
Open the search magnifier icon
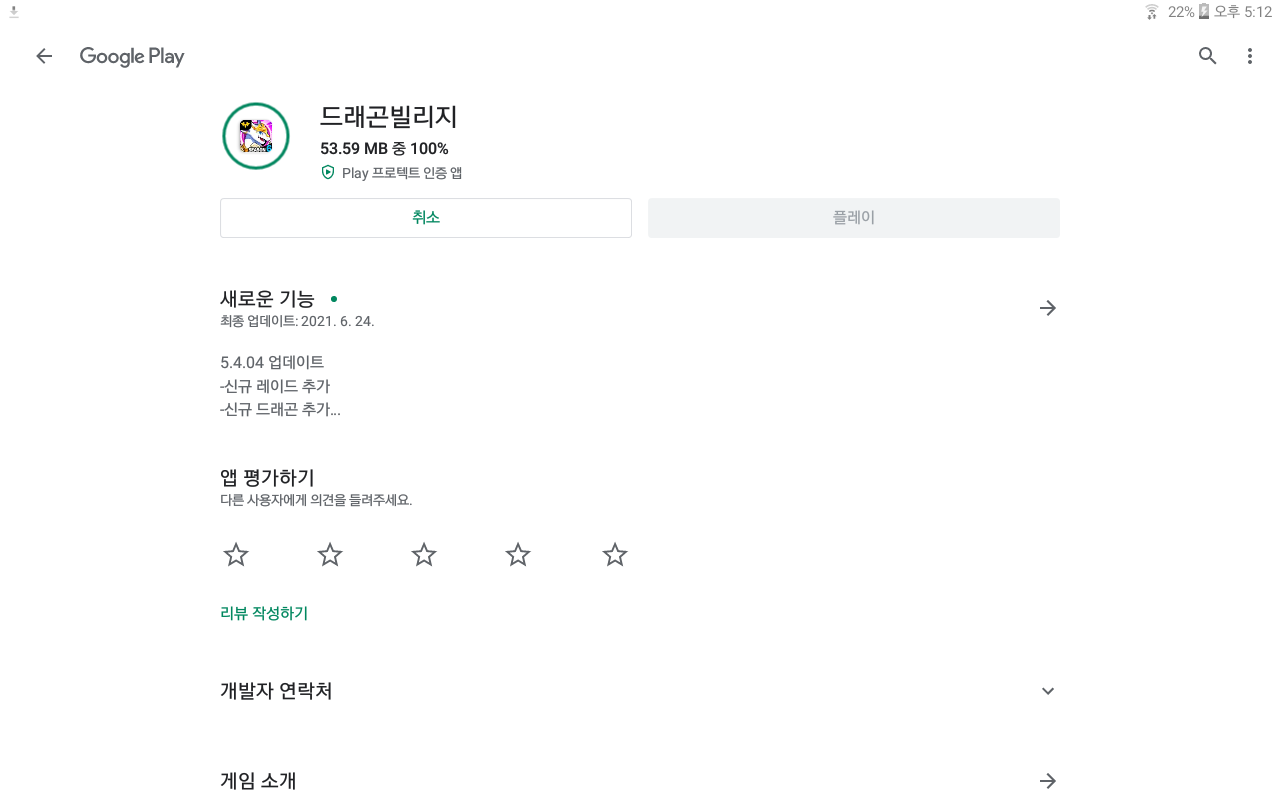1208,56
